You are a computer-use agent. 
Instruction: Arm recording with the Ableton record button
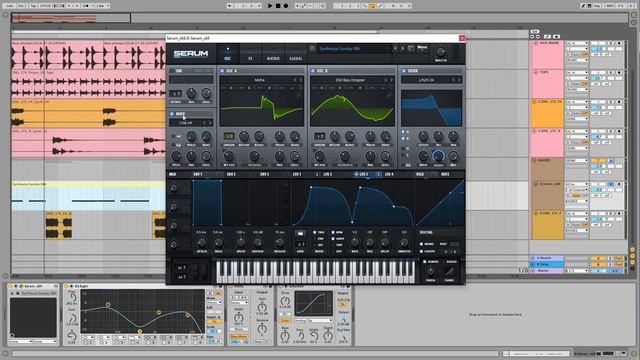coord(286,6)
